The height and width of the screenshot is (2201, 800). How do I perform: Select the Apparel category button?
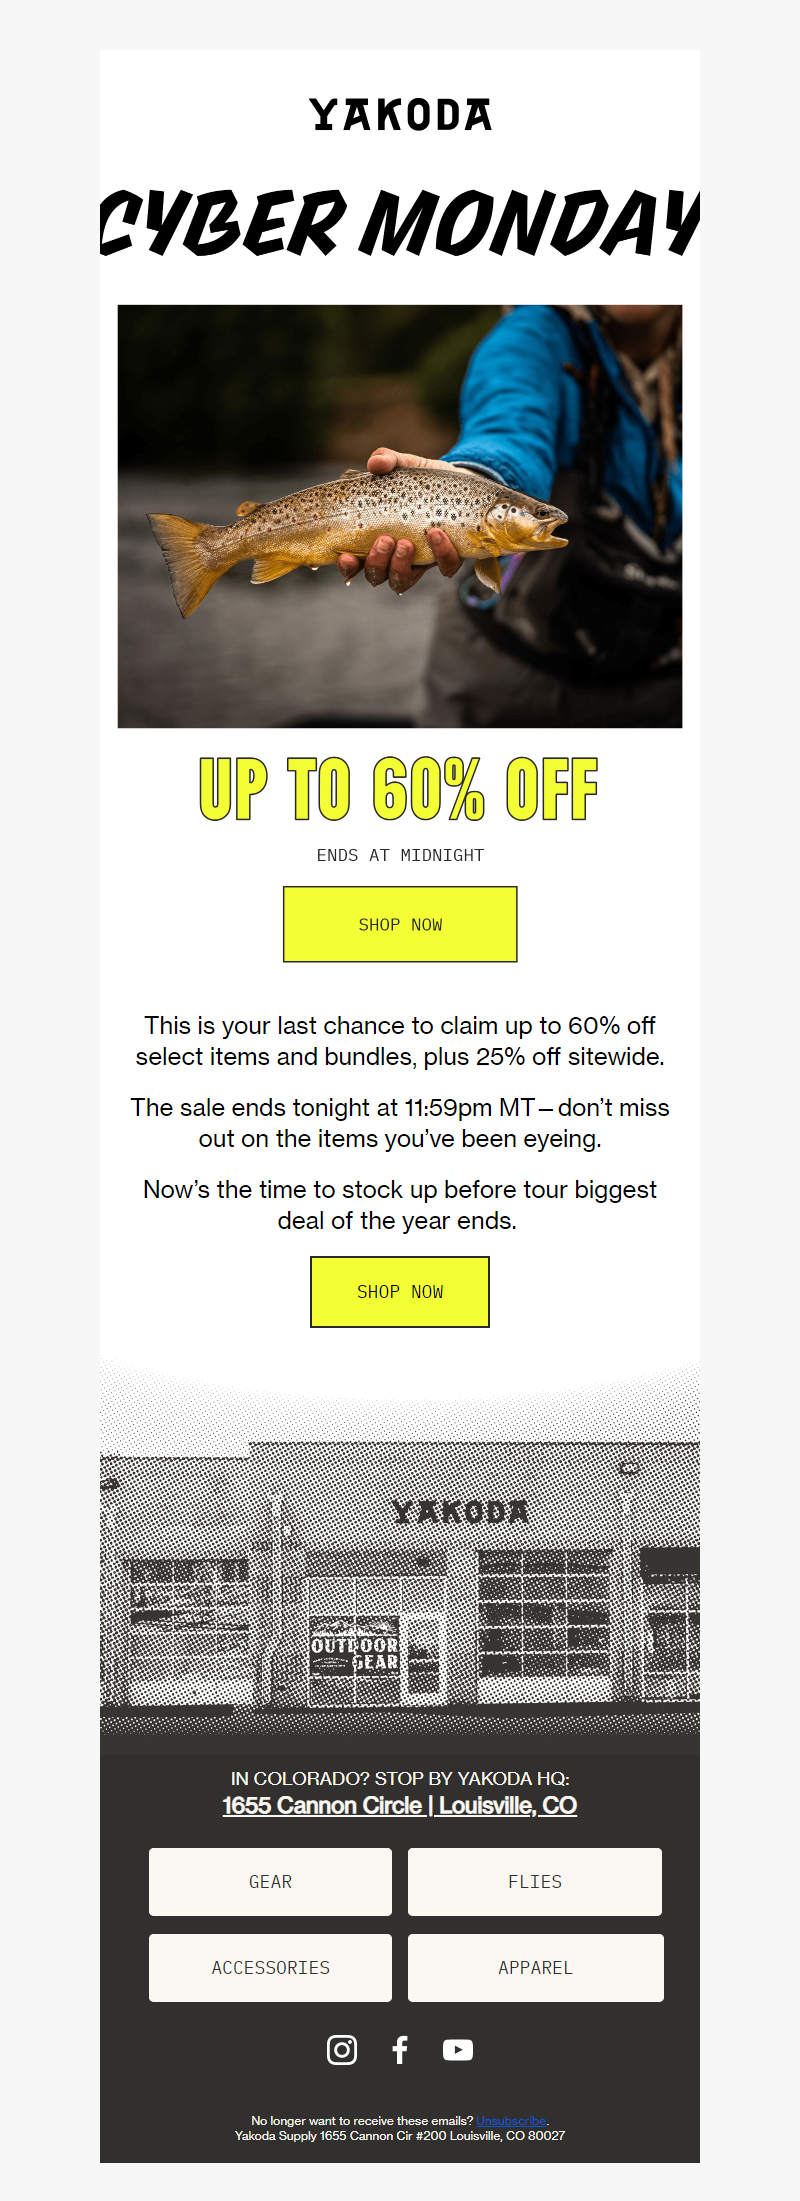(535, 1968)
